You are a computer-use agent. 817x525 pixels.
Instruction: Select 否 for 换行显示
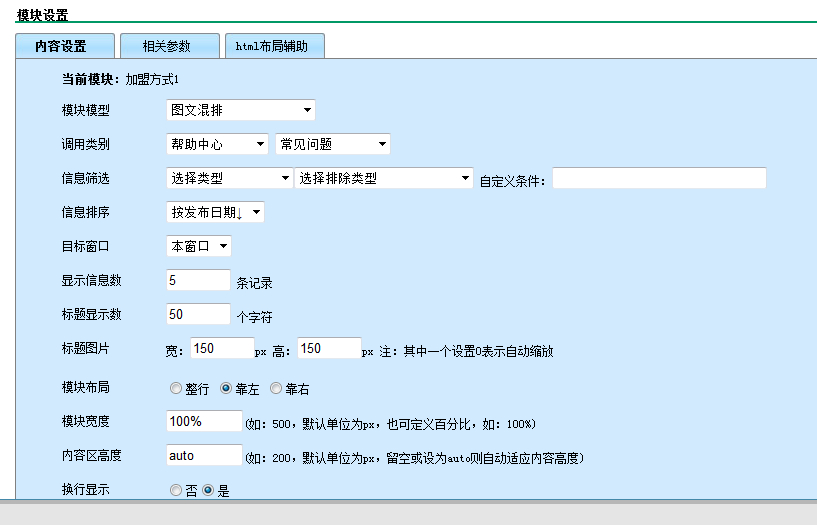coord(176,490)
